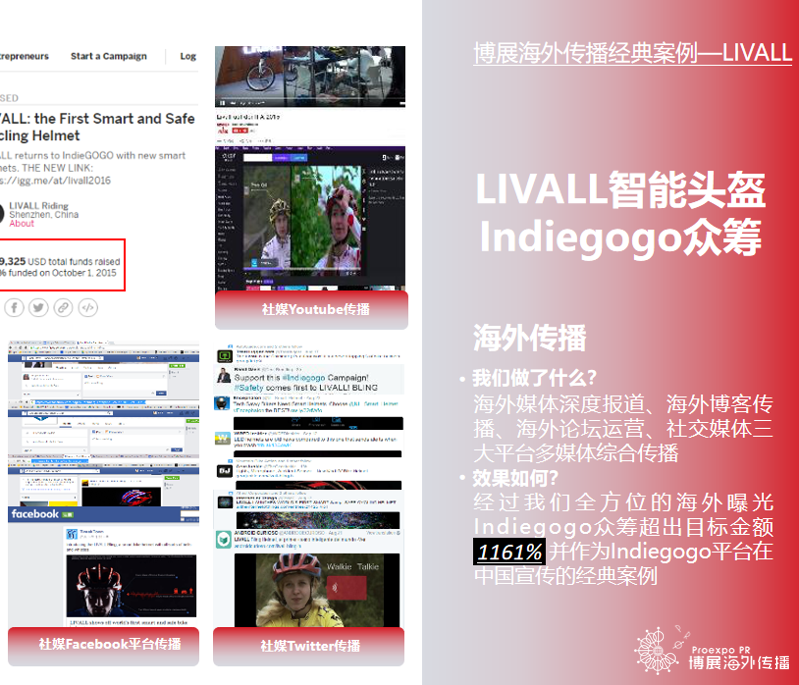Click the Facebook post image of helmeted rider

[x=131, y=586]
